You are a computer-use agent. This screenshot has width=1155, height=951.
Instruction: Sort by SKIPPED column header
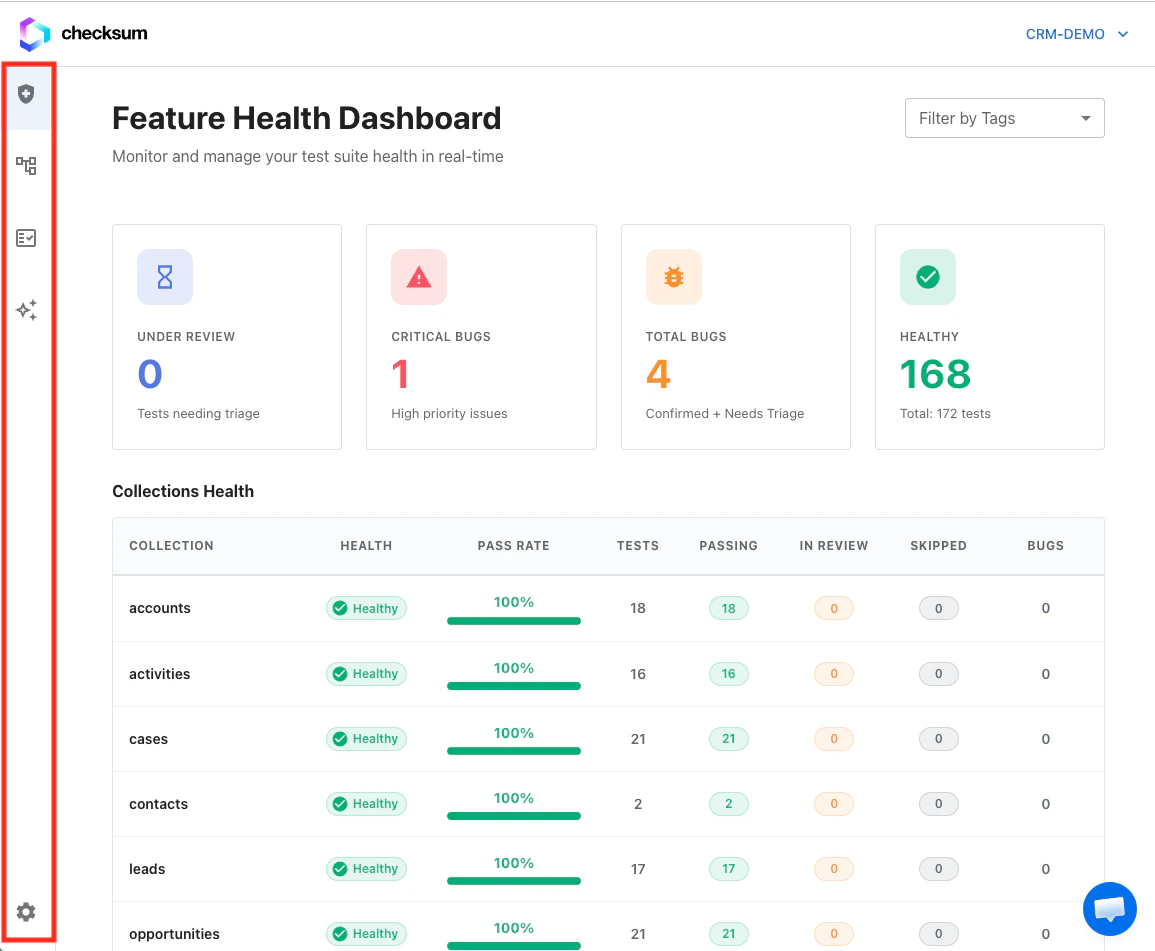[x=938, y=546]
